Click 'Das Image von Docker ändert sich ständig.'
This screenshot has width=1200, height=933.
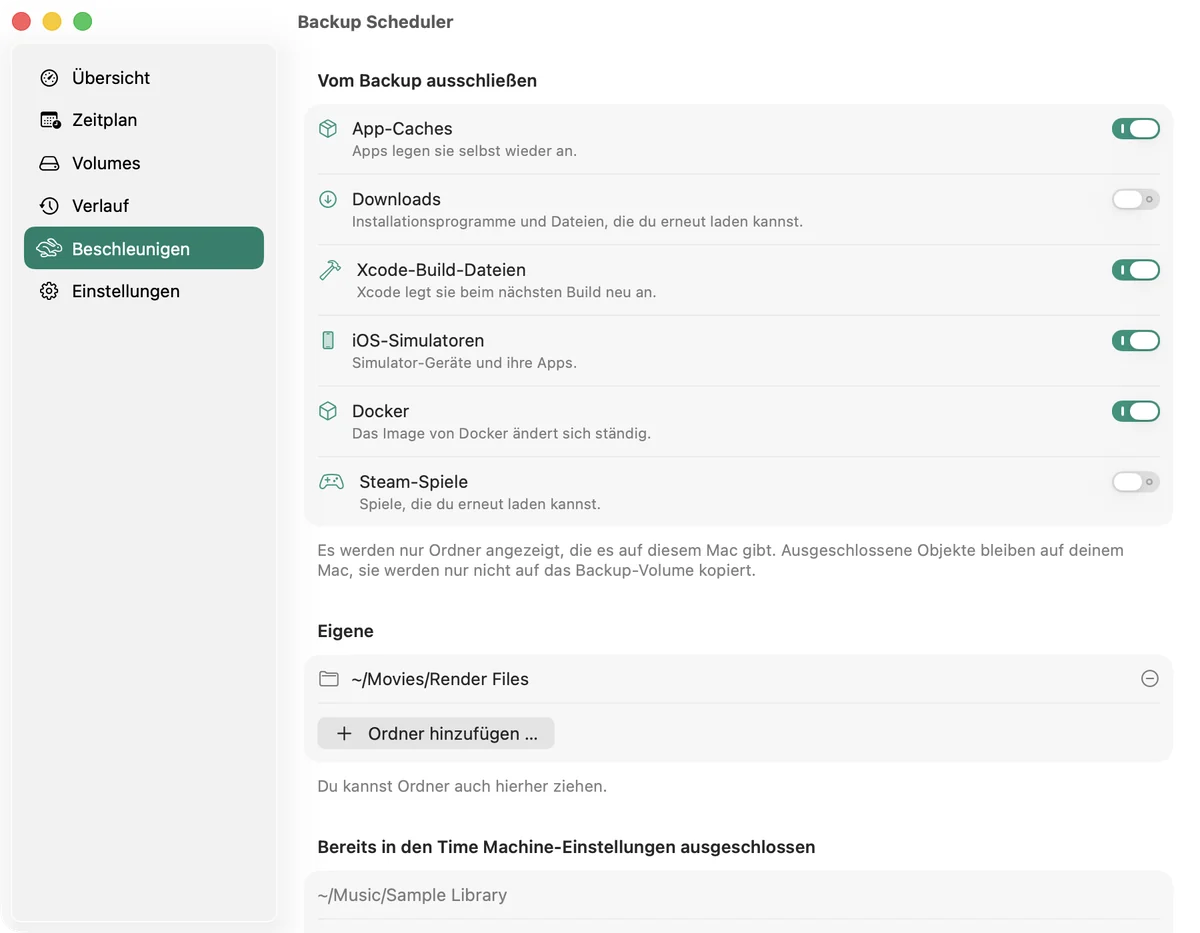(501, 434)
